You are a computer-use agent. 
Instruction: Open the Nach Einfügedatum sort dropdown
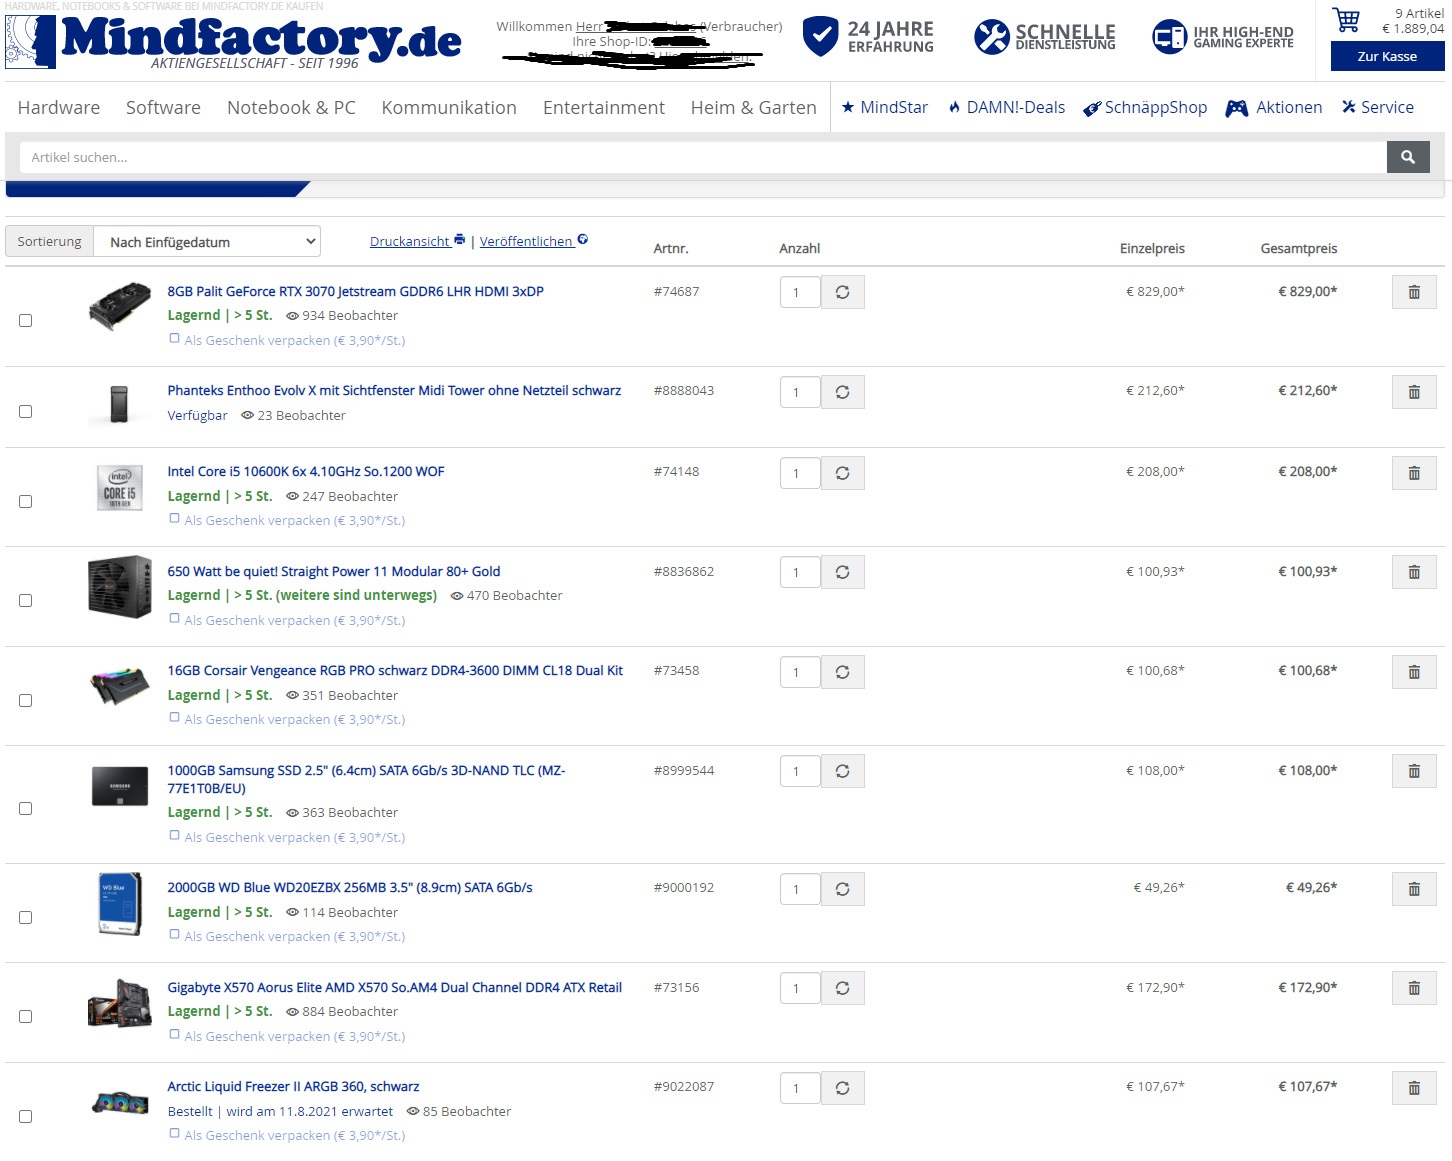point(207,241)
